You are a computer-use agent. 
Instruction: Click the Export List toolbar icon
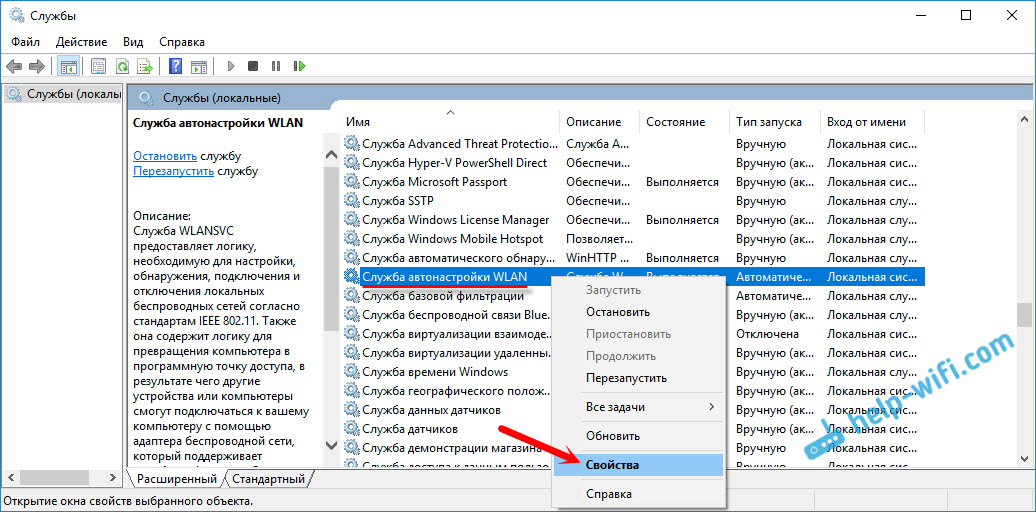pyautogui.click(x=145, y=67)
